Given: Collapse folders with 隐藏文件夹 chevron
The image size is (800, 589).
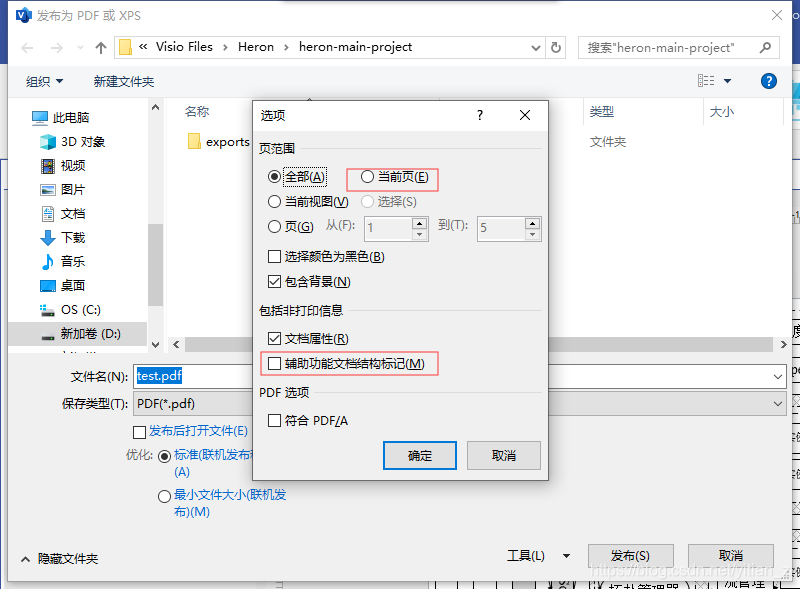Looking at the screenshot, I should coord(25,559).
